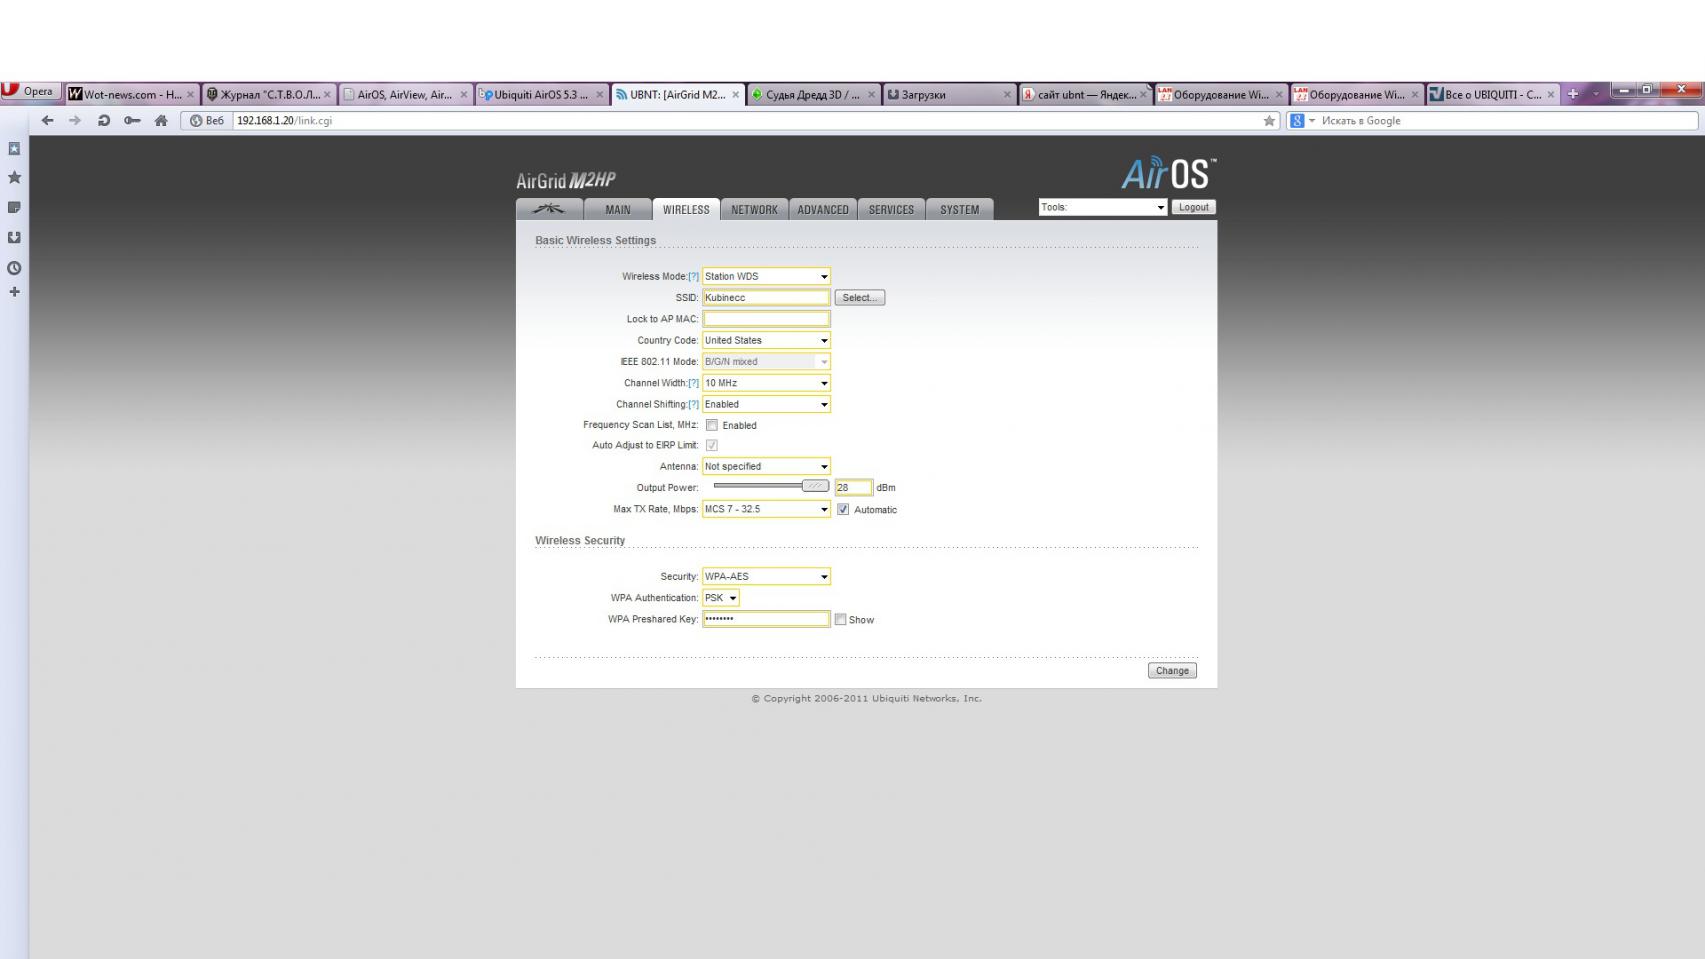1705x959 pixels.
Task: Click the Web security badge in address bar
Action: pyautogui.click(x=207, y=120)
